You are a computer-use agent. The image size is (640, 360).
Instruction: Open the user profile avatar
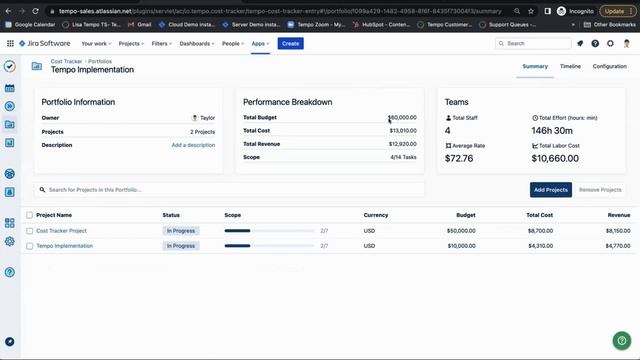tap(627, 43)
